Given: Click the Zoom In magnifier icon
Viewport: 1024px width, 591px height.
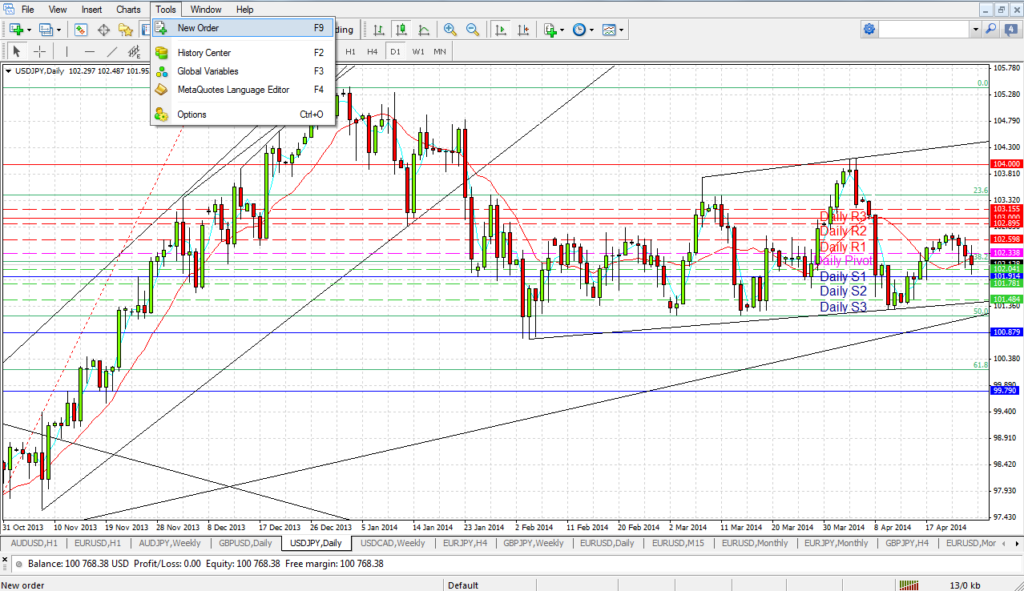Looking at the screenshot, I should (x=450, y=29).
